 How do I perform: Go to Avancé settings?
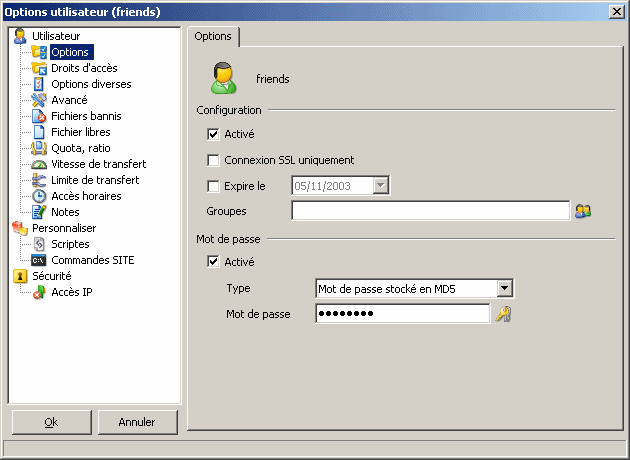69,100
